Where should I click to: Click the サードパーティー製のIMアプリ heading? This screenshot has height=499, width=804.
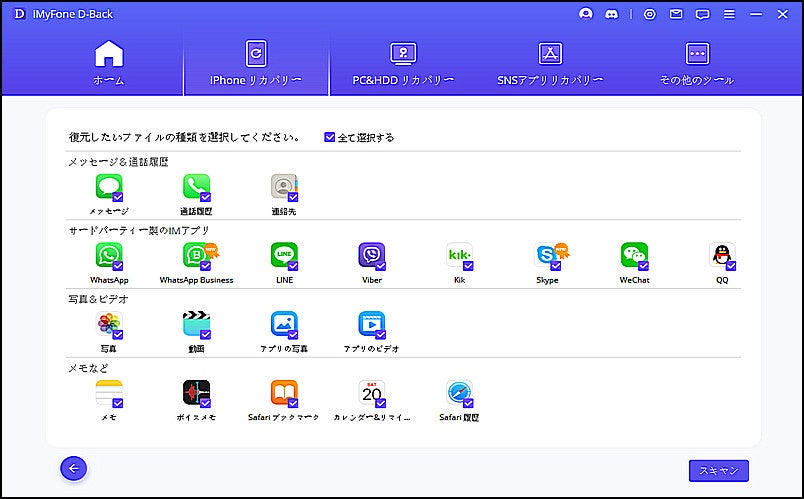point(139,231)
